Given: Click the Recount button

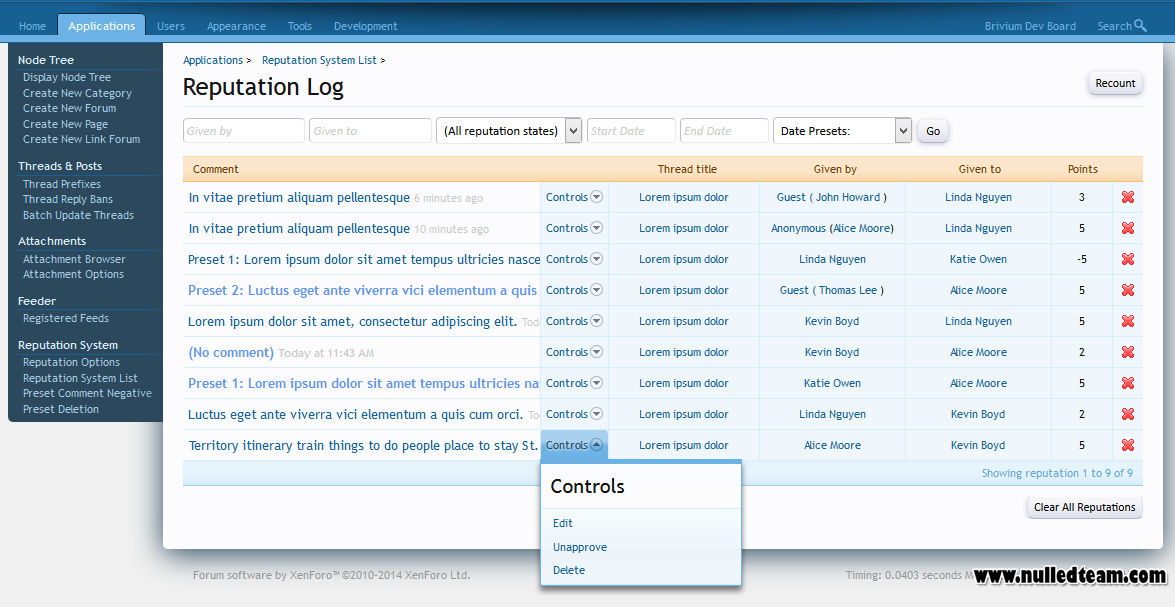Looking at the screenshot, I should [x=1115, y=83].
